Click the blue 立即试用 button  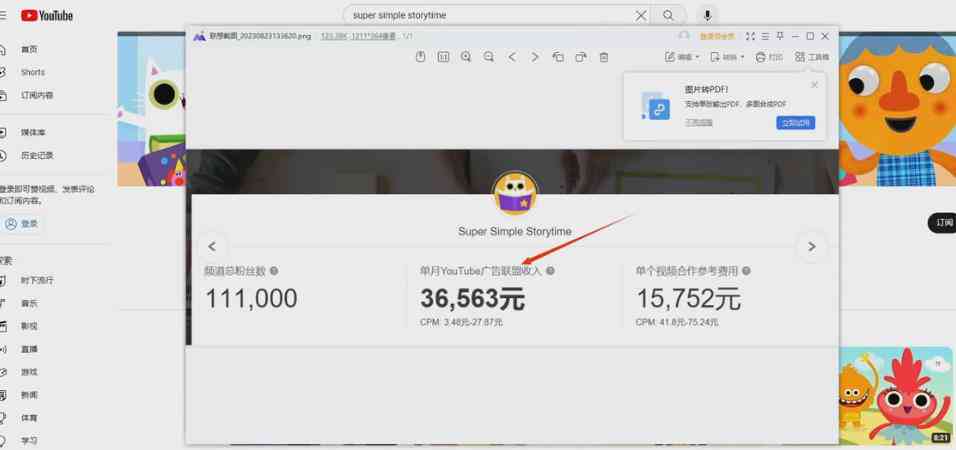796,123
